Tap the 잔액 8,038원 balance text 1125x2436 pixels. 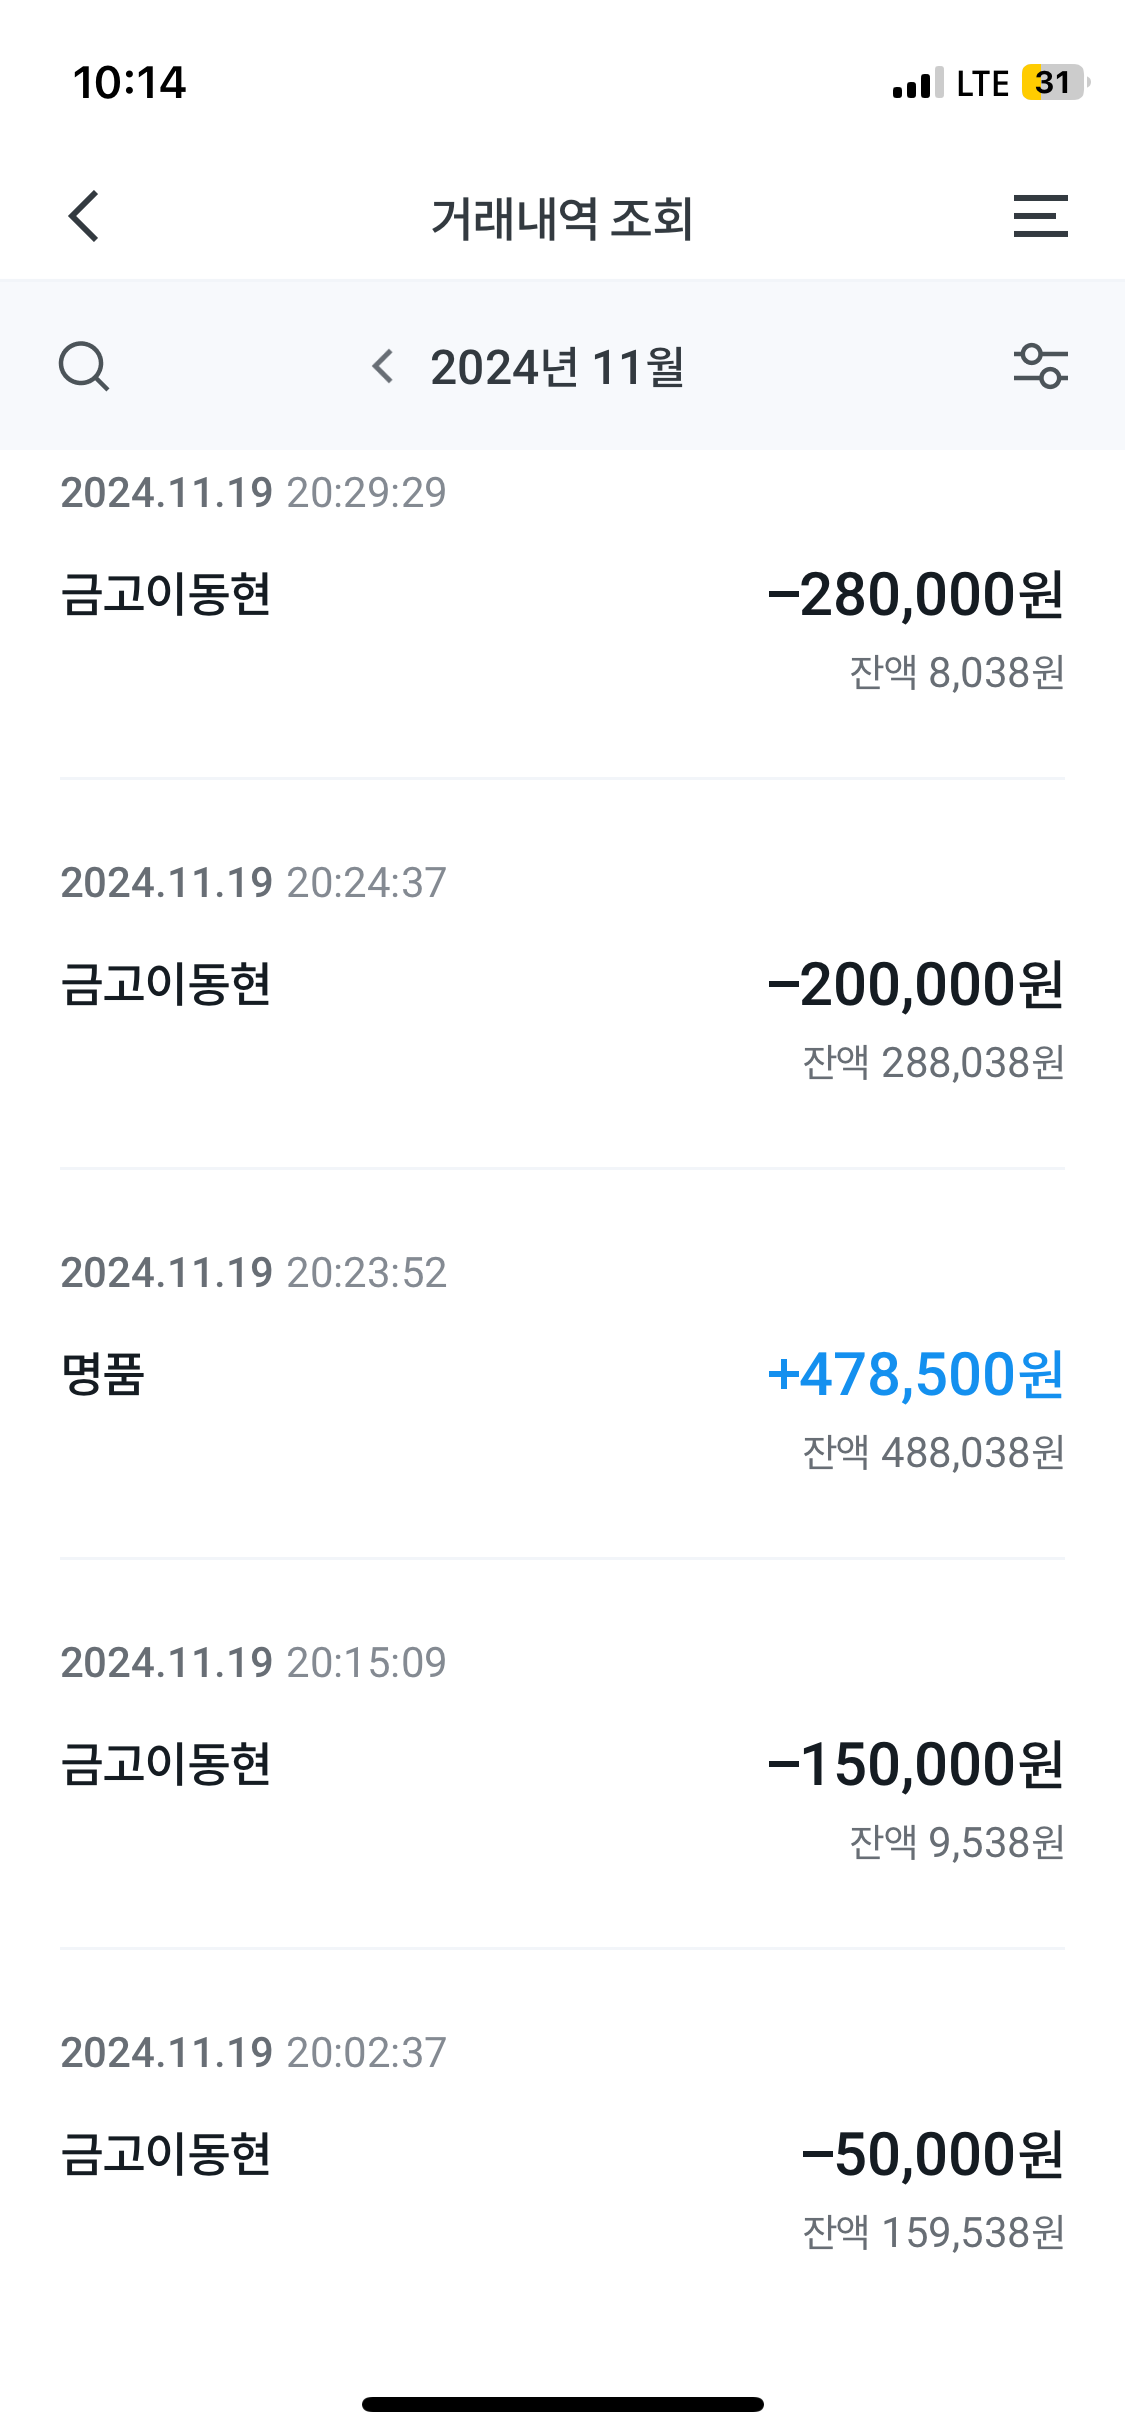[x=956, y=673]
